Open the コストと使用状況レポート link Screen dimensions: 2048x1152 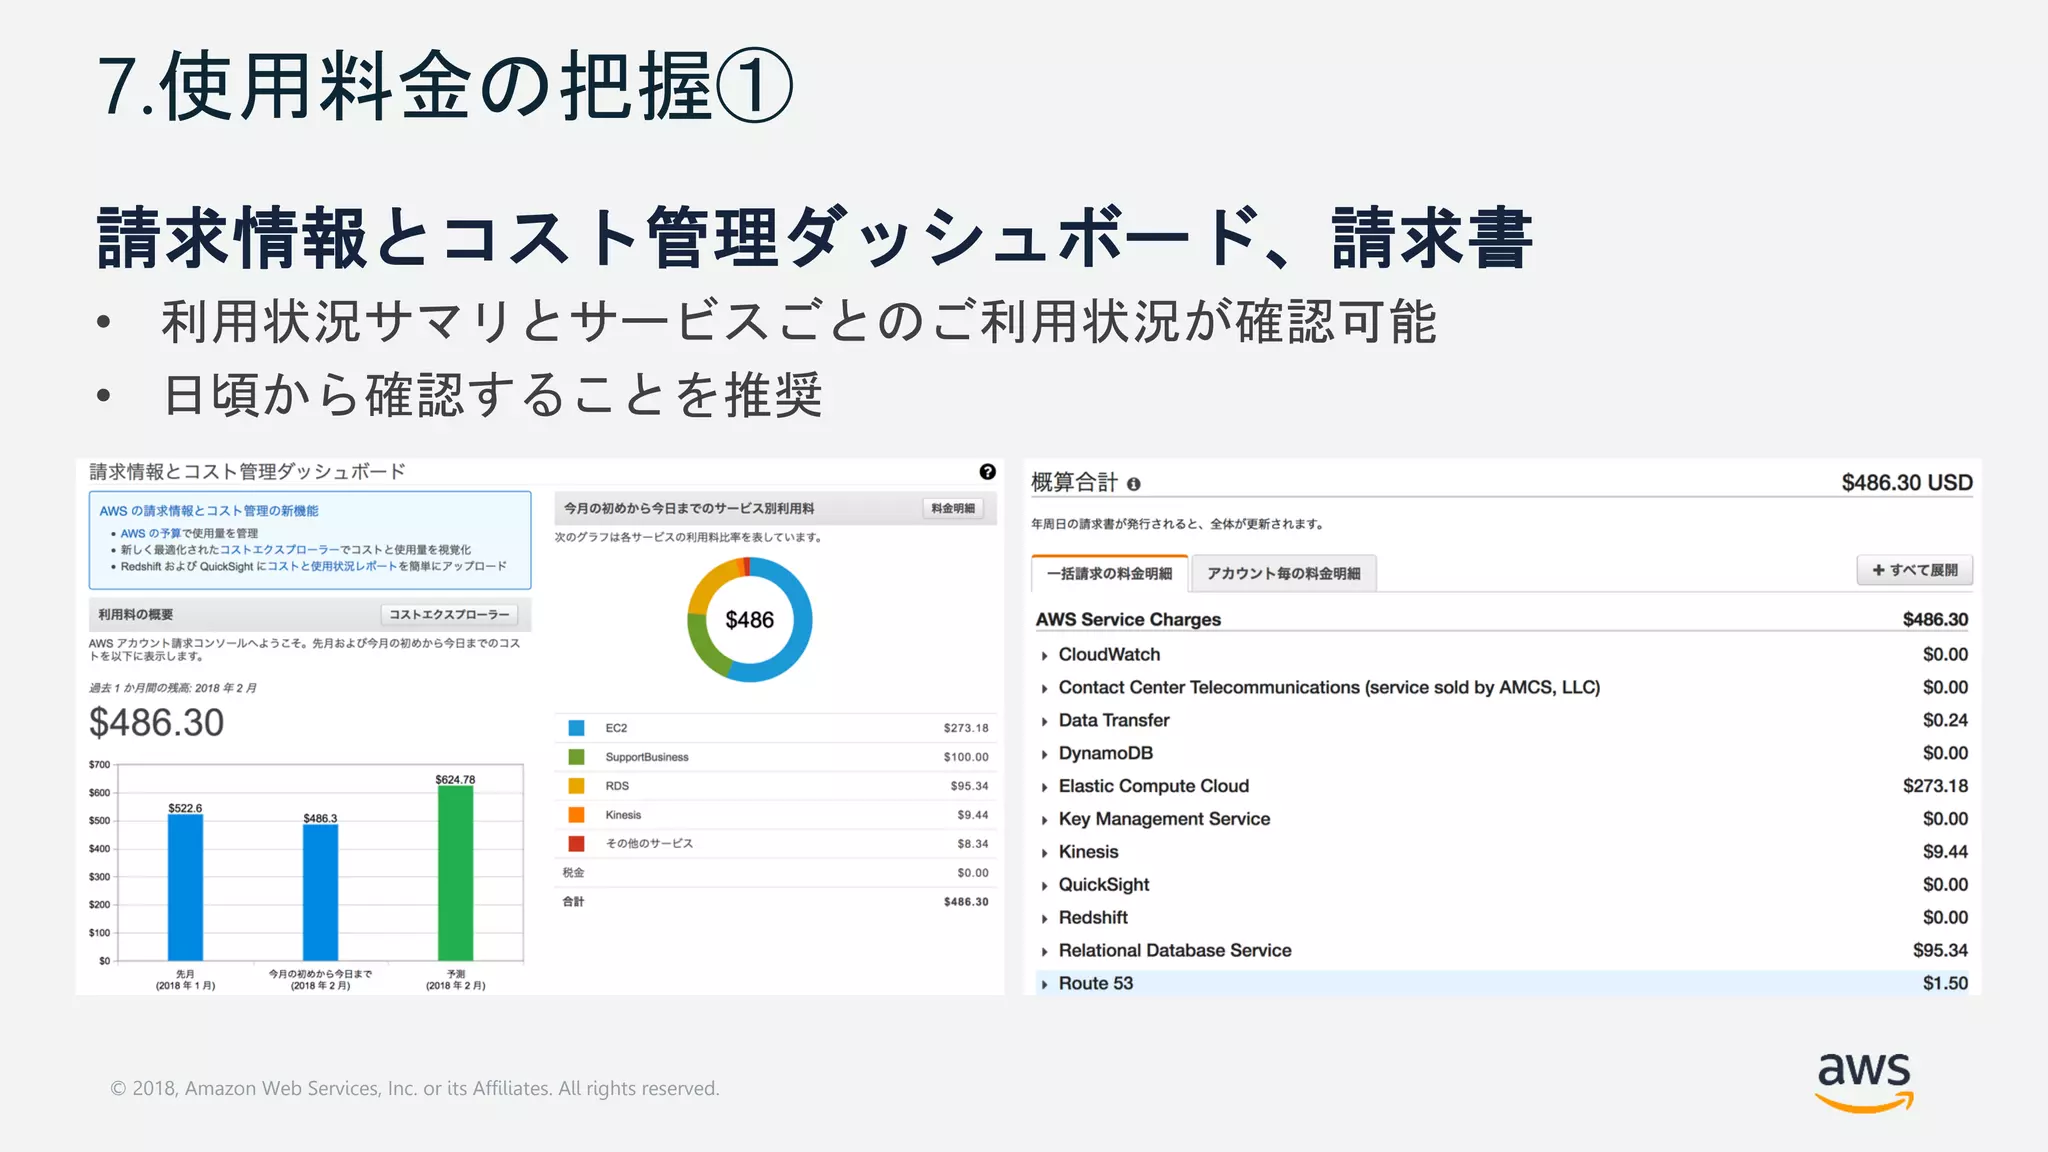coord(333,566)
